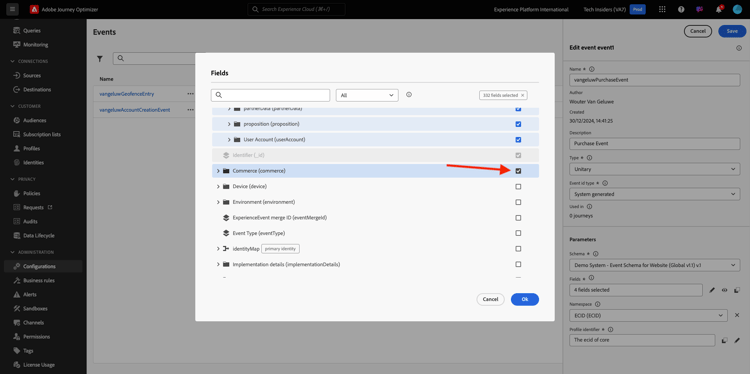This screenshot has width=750, height=374.
Task: Open the help question-mark icon
Action: (681, 10)
